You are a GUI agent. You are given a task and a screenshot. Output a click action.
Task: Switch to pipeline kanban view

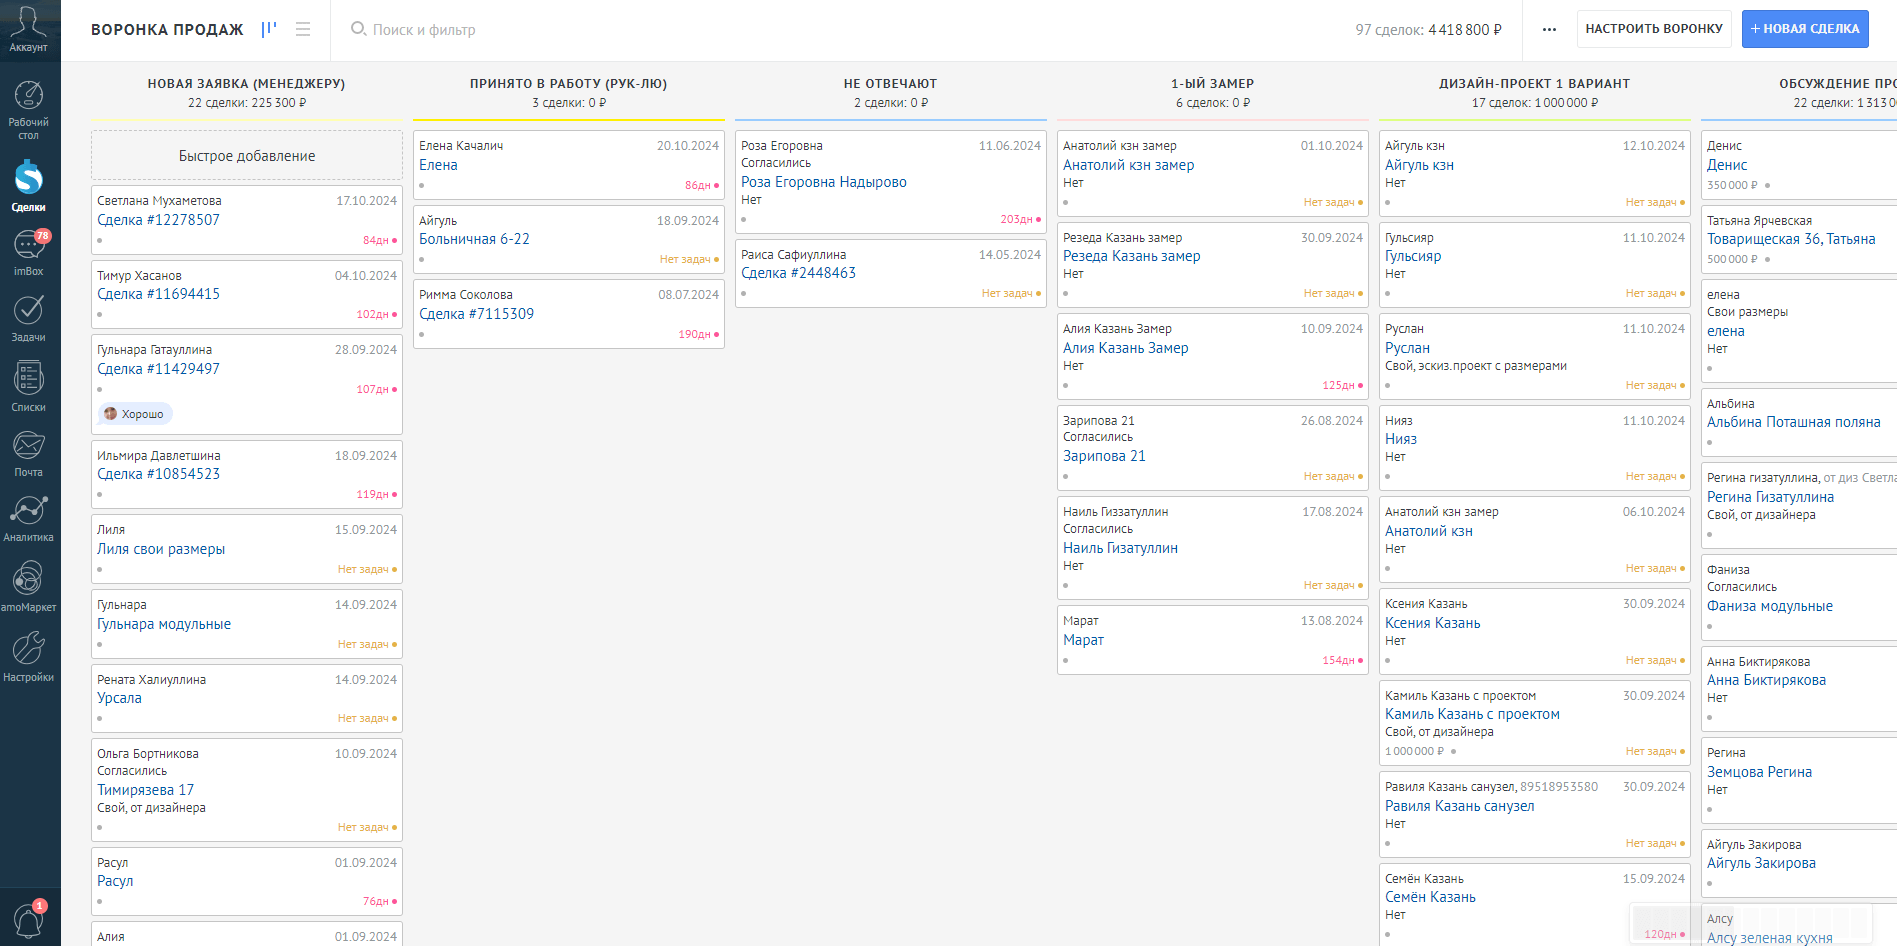pos(268,30)
